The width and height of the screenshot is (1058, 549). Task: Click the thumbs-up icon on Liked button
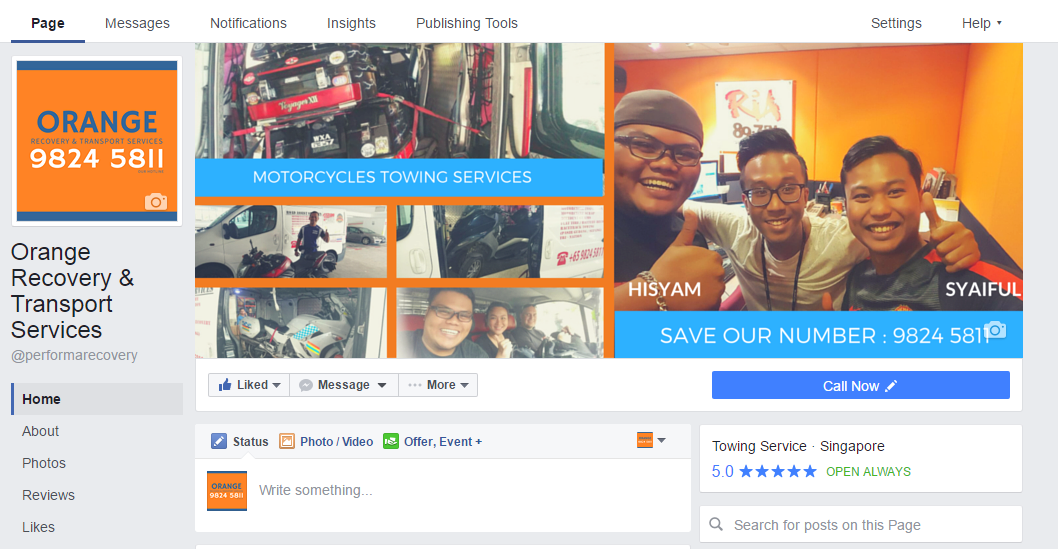coord(225,384)
